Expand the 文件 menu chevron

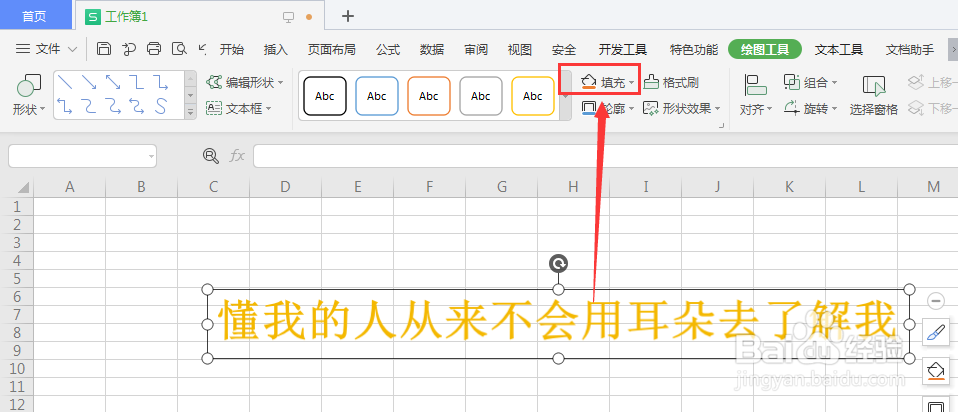point(73,50)
